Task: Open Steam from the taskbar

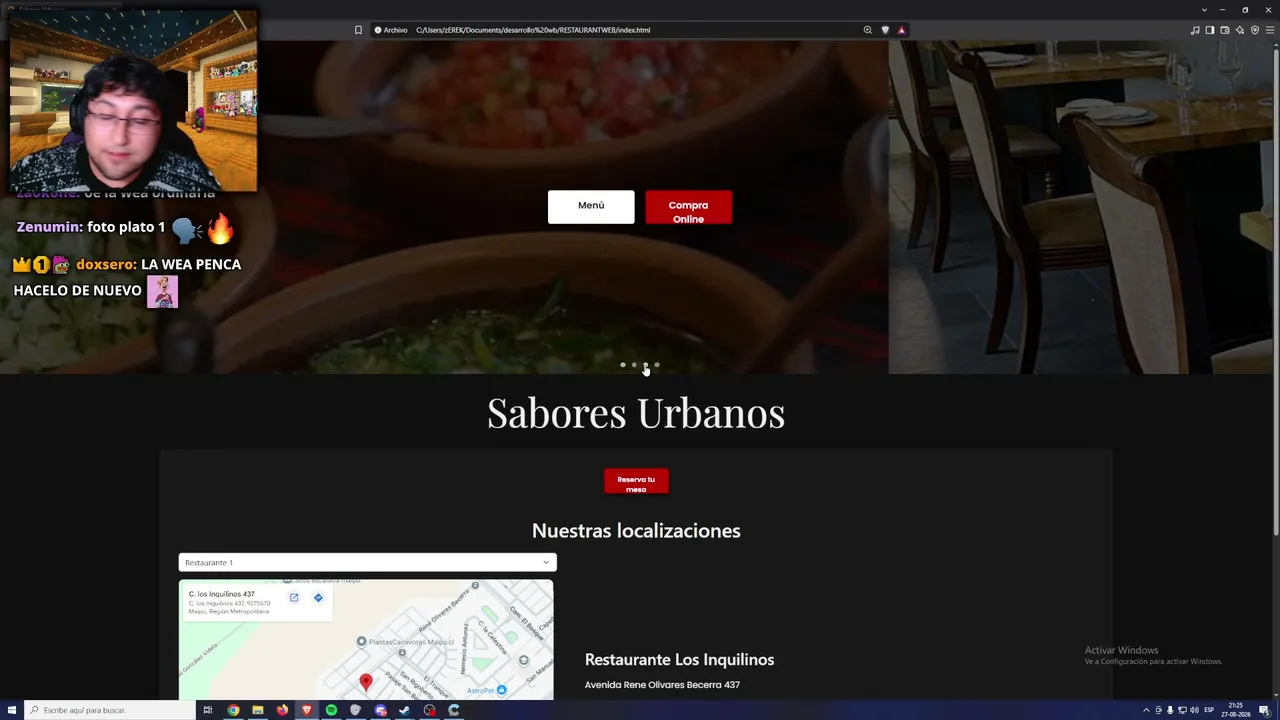Action: 404,710
